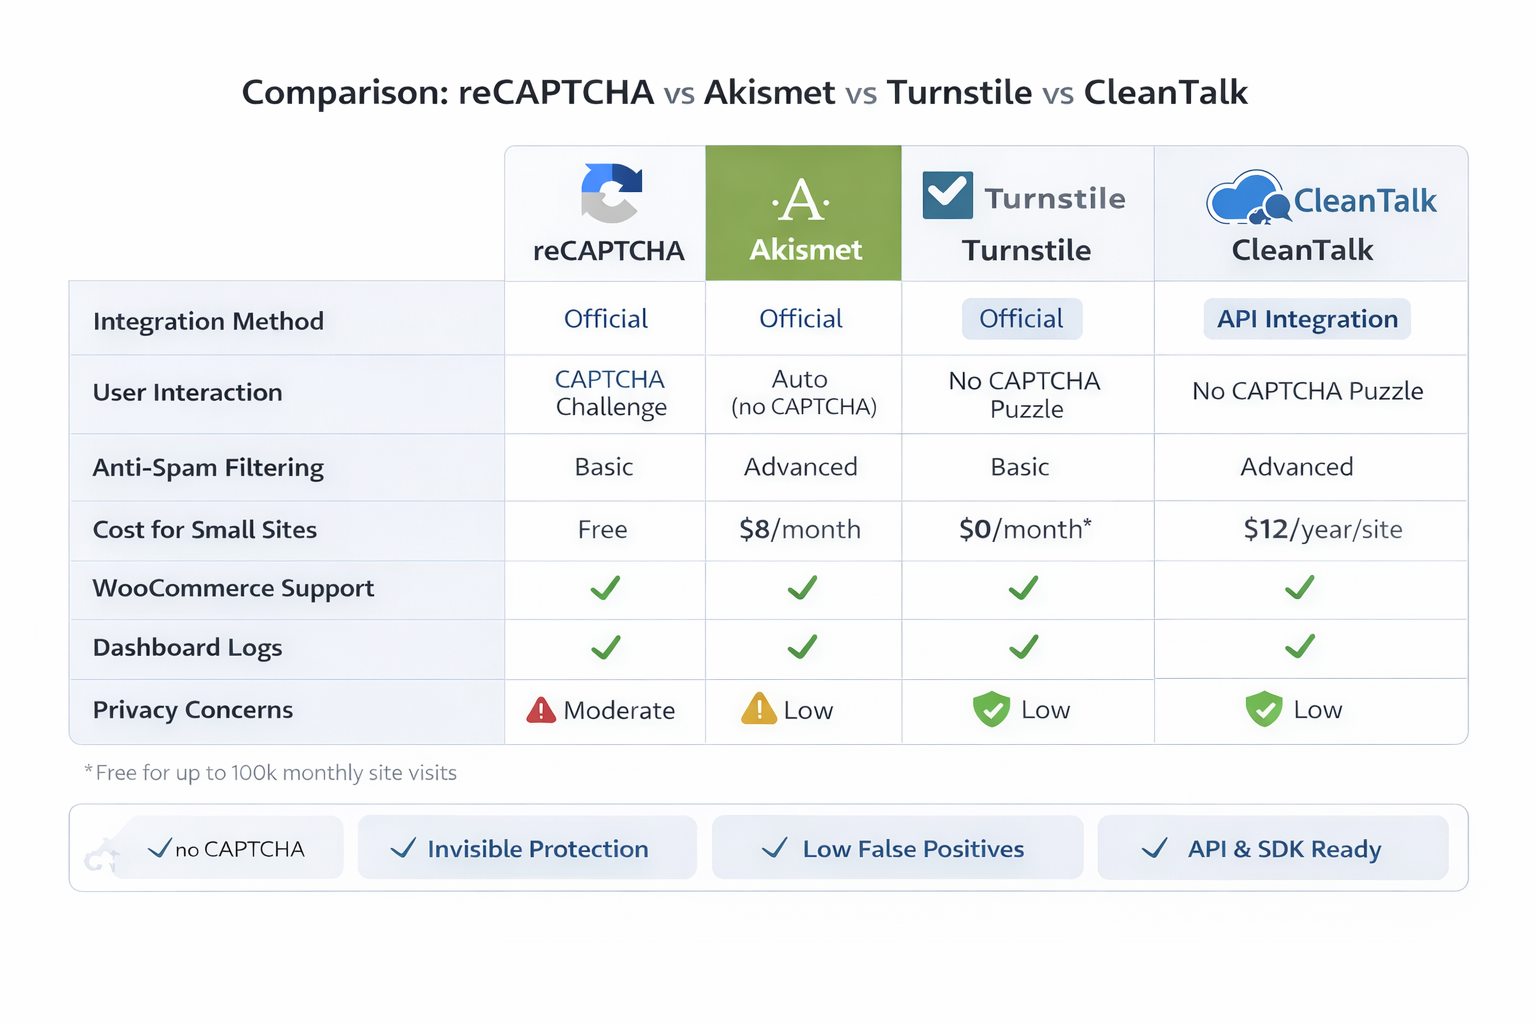
Task: Click Akismet Dashboard Logs checkmark
Action: 802,648
